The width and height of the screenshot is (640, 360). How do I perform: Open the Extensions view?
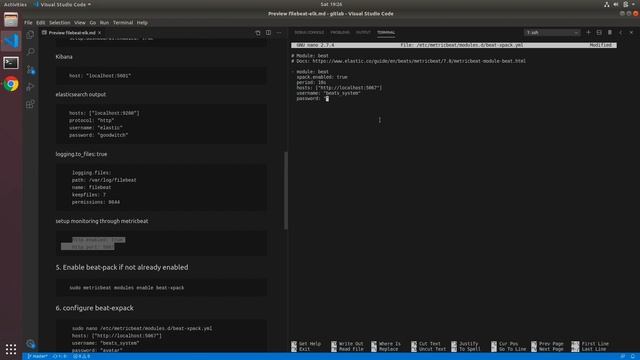pos(30,104)
